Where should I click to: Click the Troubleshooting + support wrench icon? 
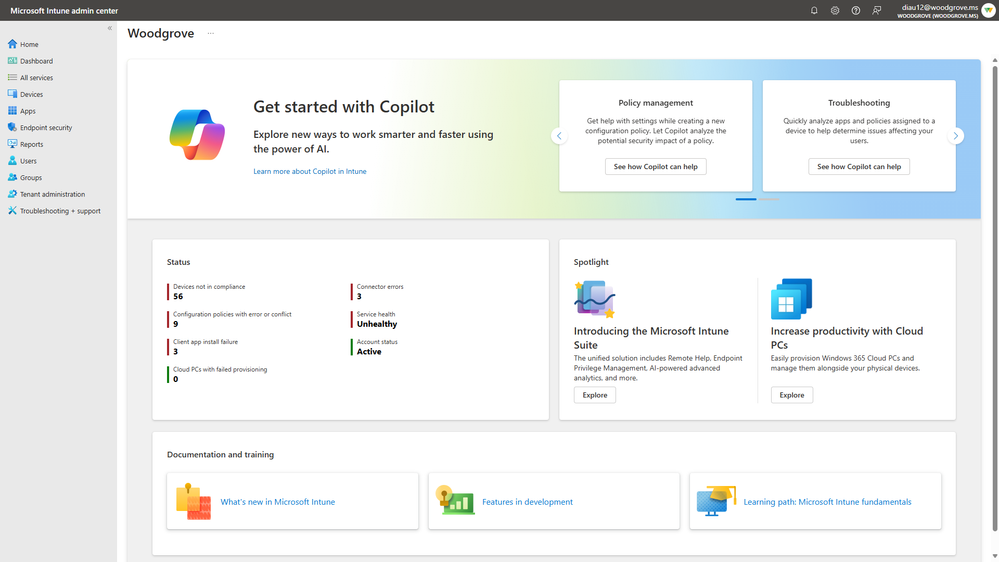click(x=12, y=210)
